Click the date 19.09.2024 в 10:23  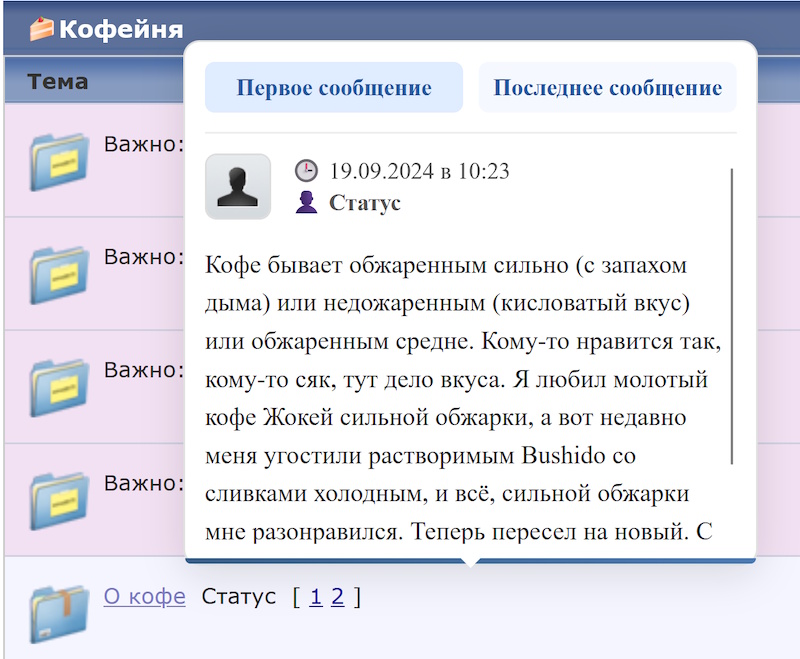pyautogui.click(x=419, y=171)
